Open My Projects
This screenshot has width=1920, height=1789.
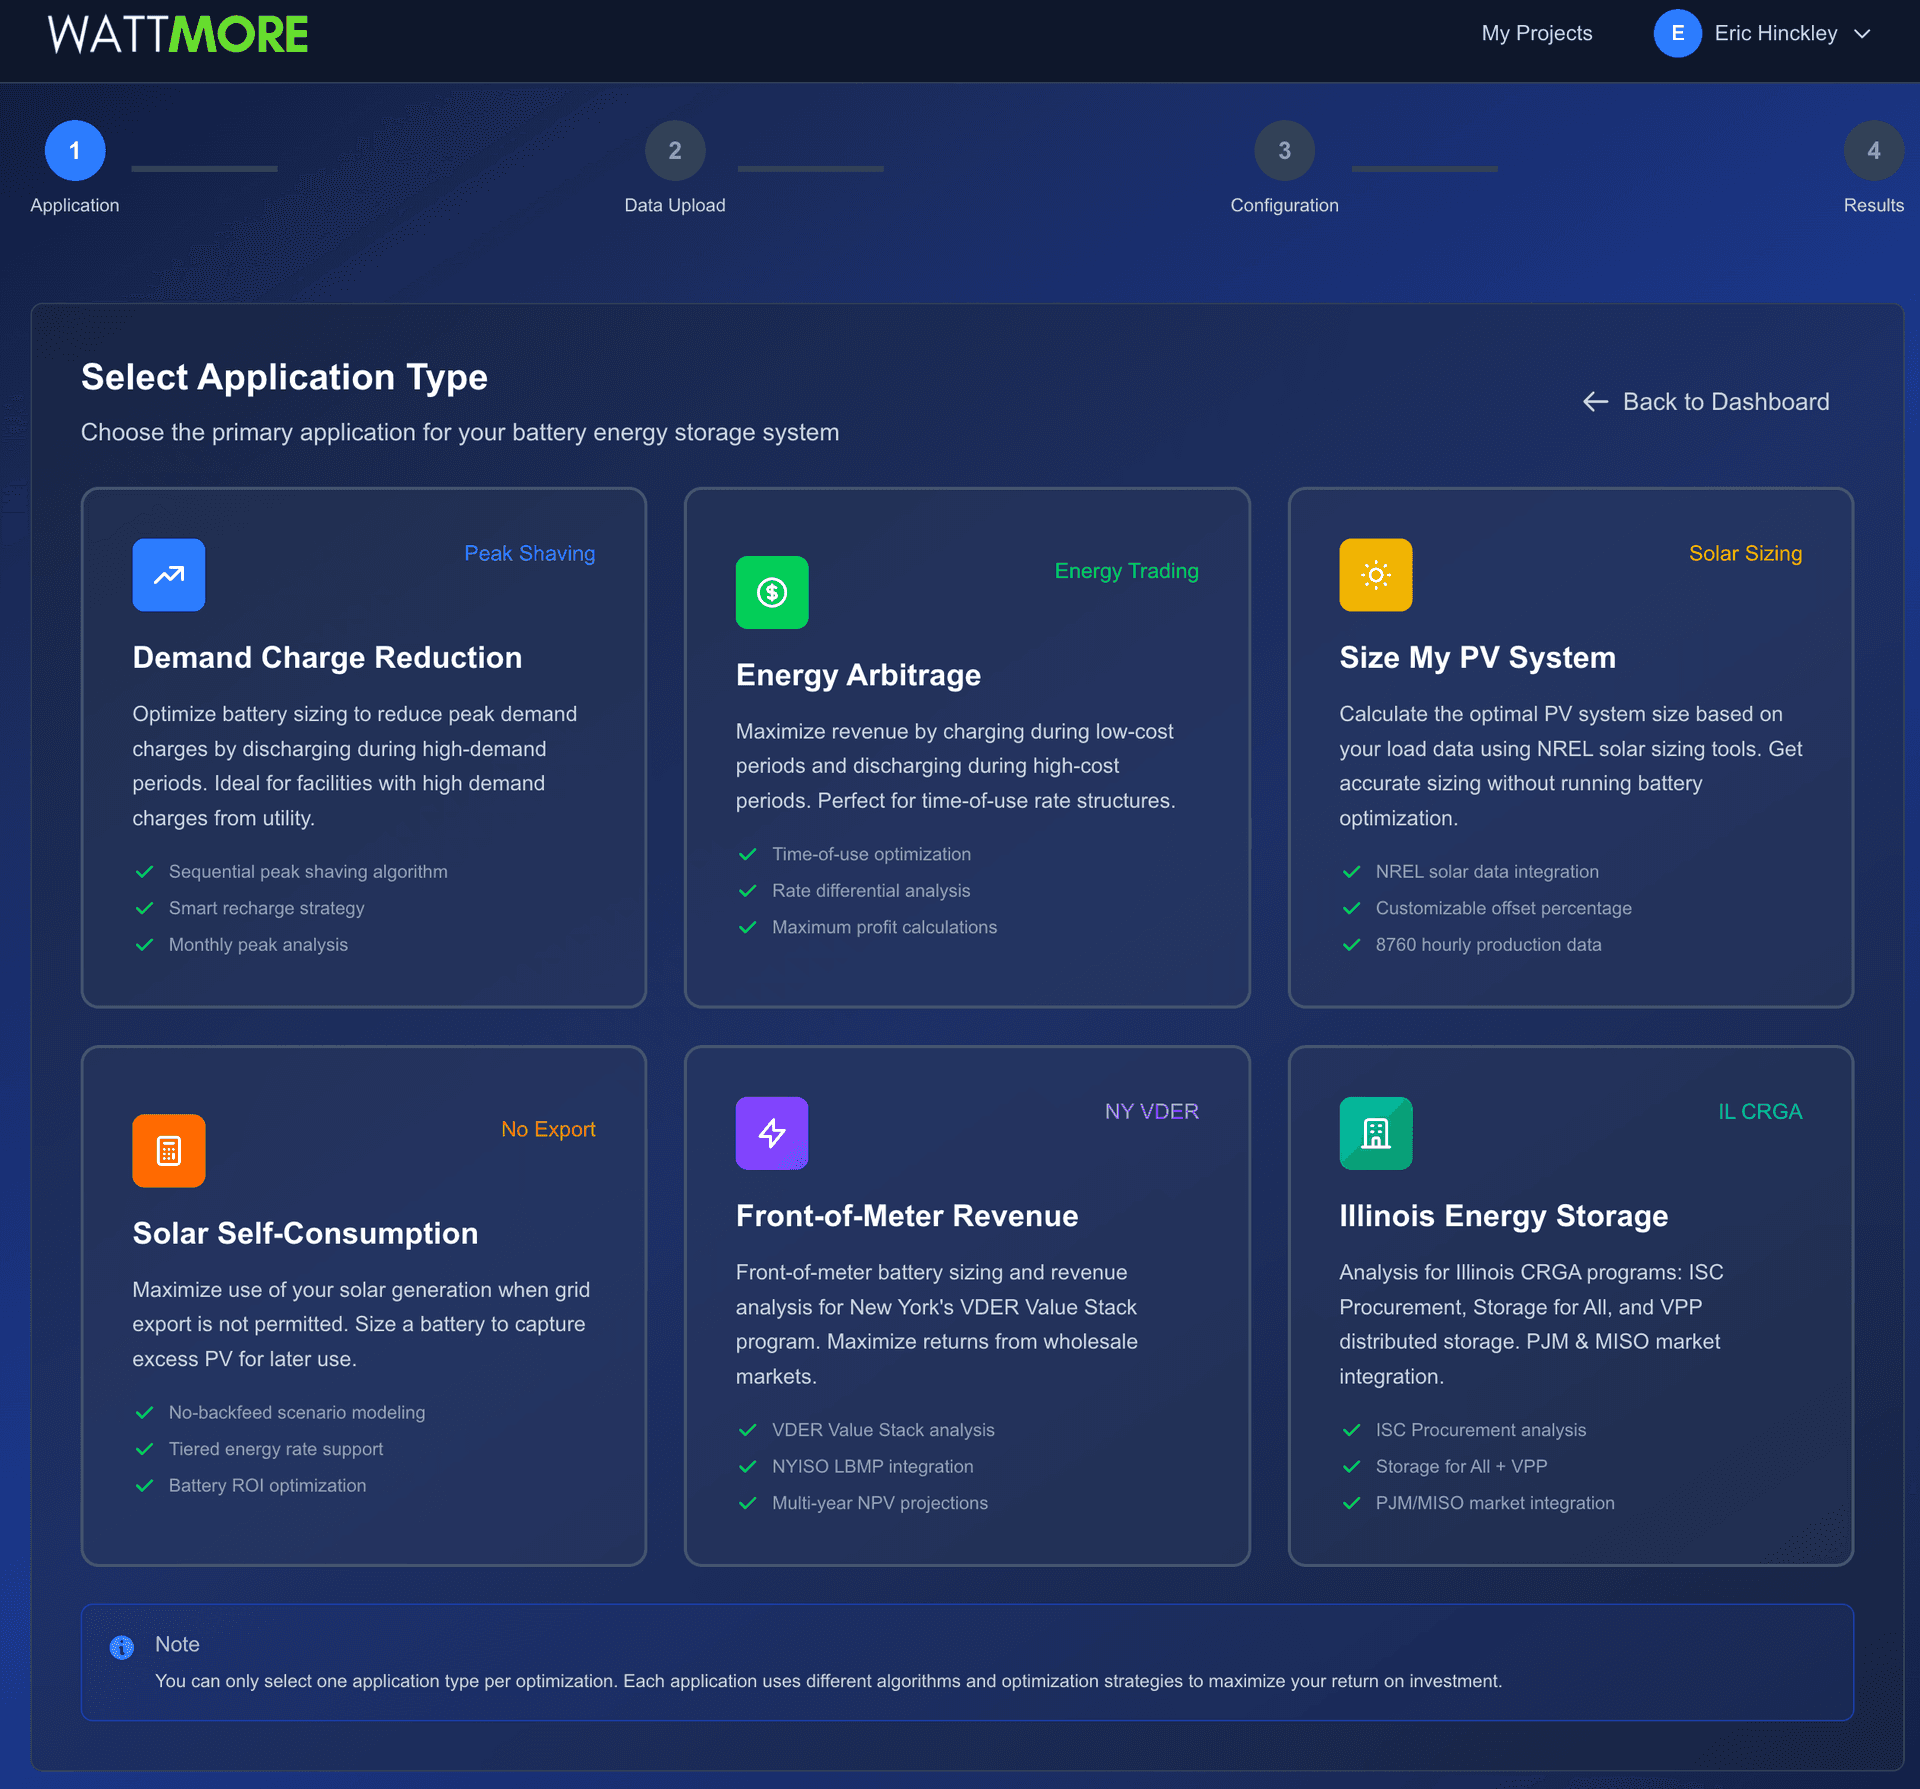pos(1537,33)
